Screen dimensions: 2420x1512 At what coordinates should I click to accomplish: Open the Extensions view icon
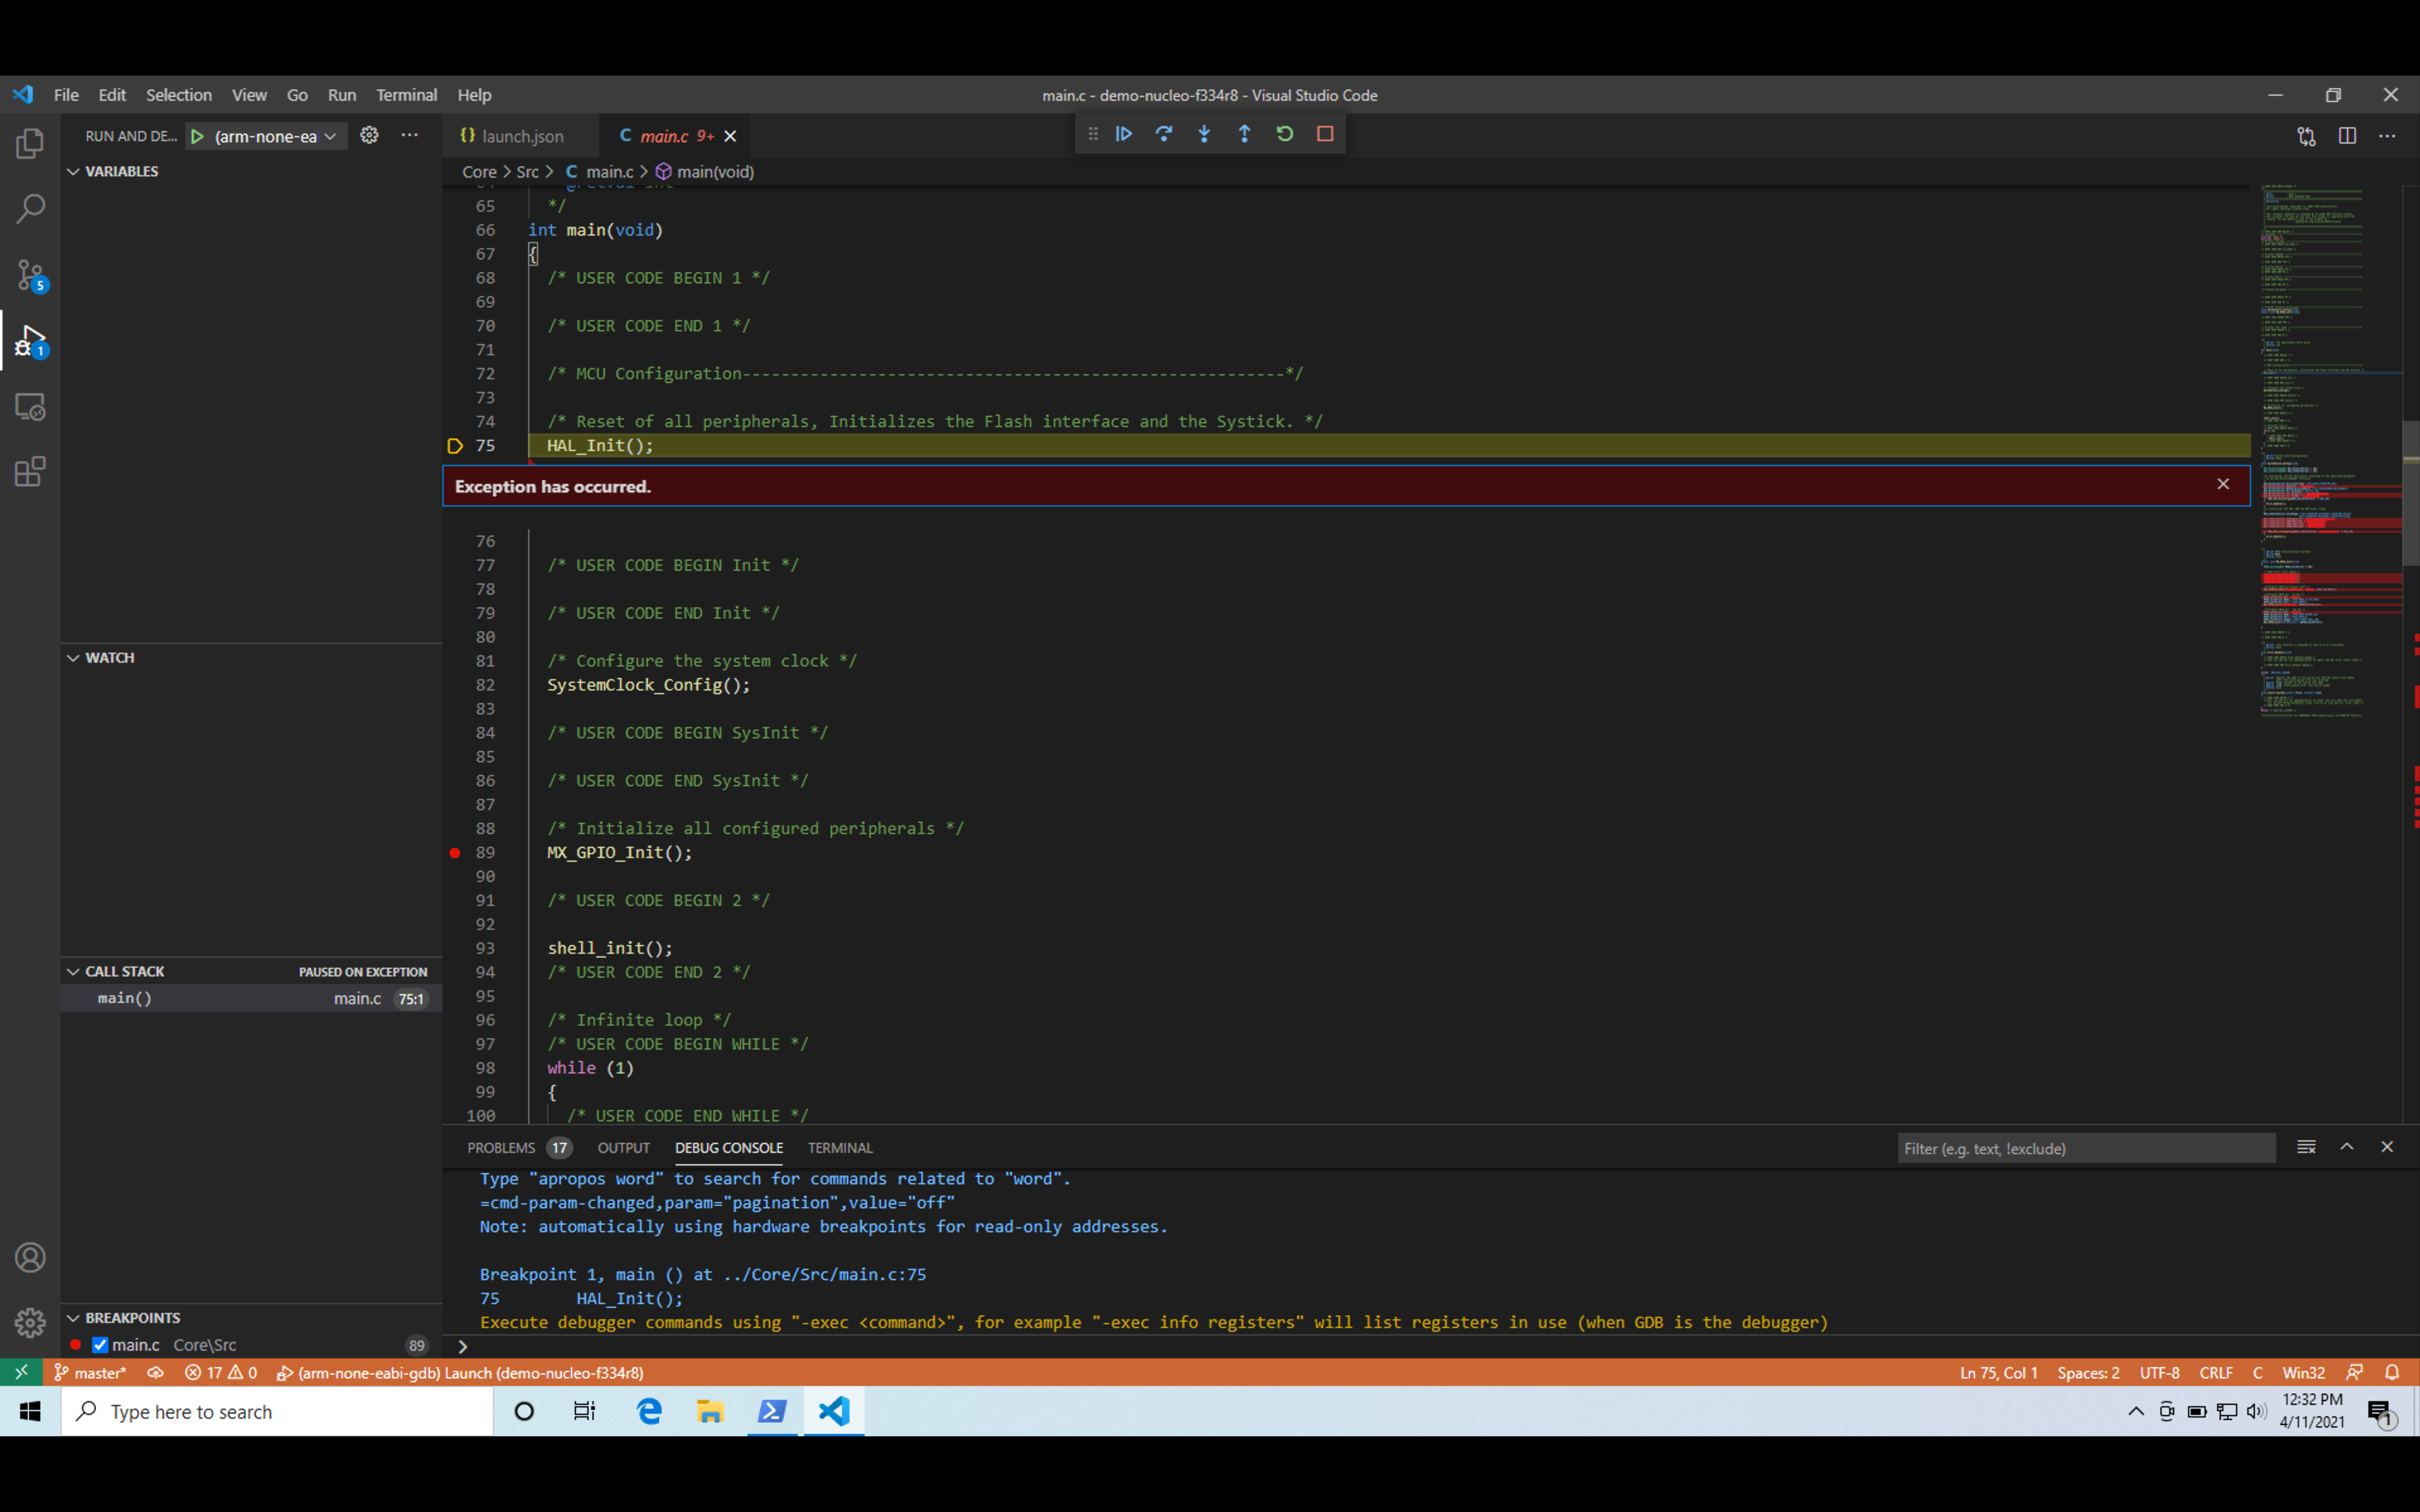(x=30, y=470)
